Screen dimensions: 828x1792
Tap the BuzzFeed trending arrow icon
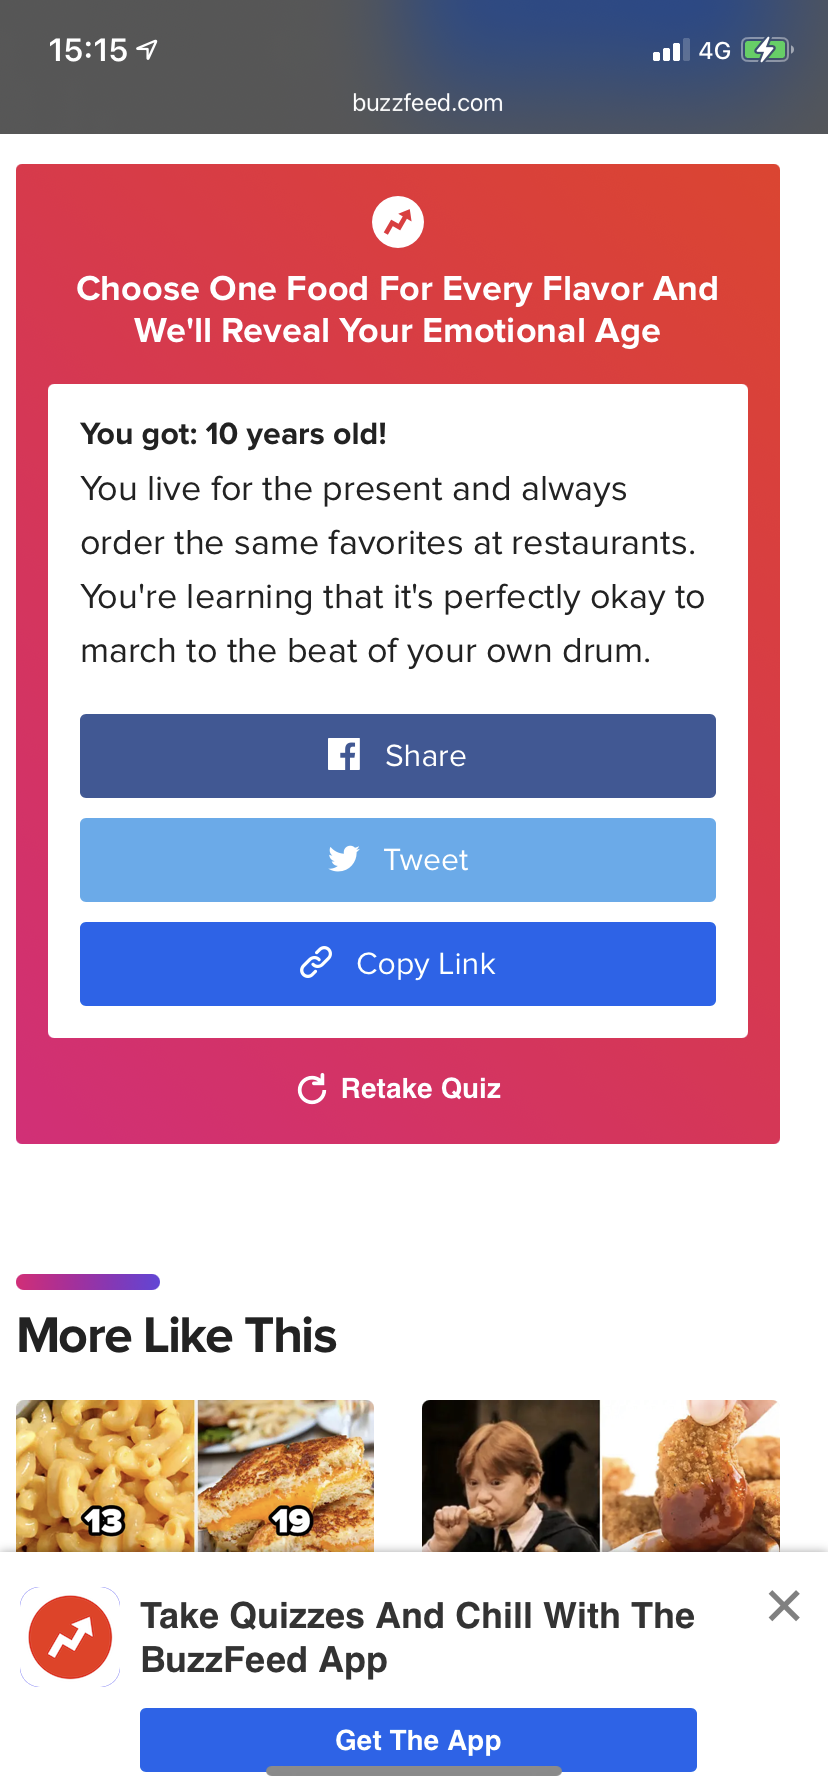pos(398,222)
